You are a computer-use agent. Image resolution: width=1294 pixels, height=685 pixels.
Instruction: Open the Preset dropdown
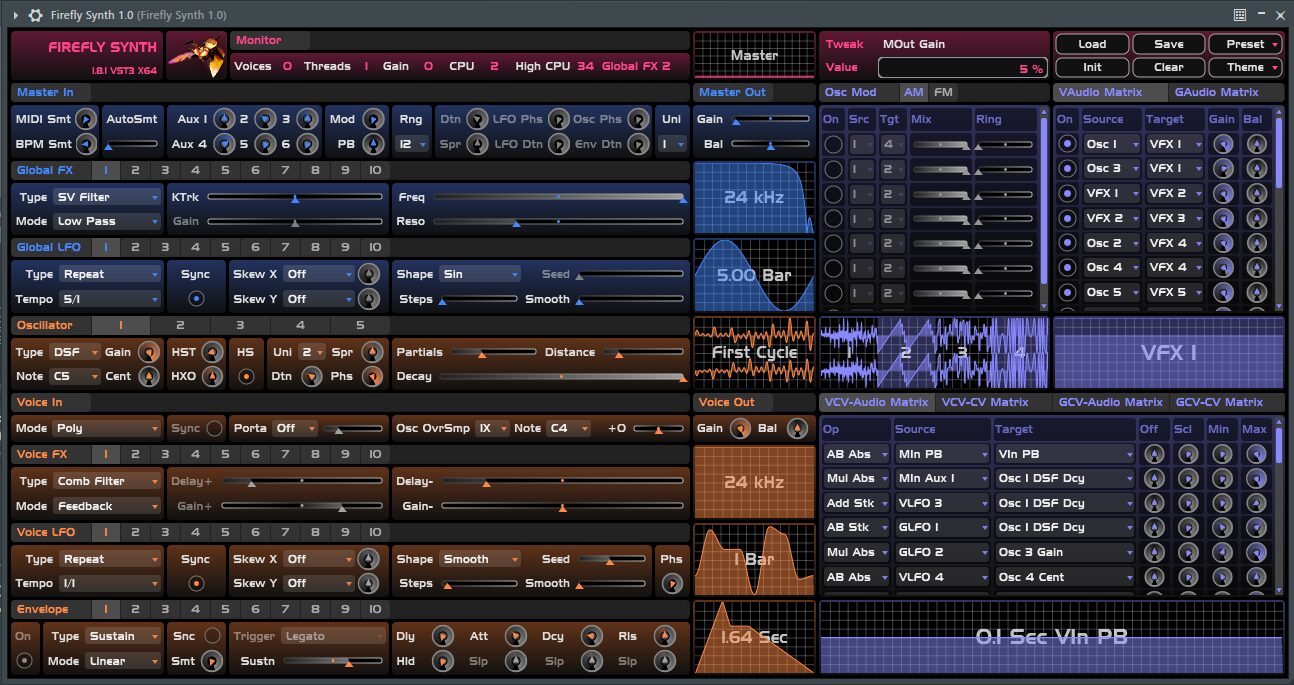[x=1245, y=44]
